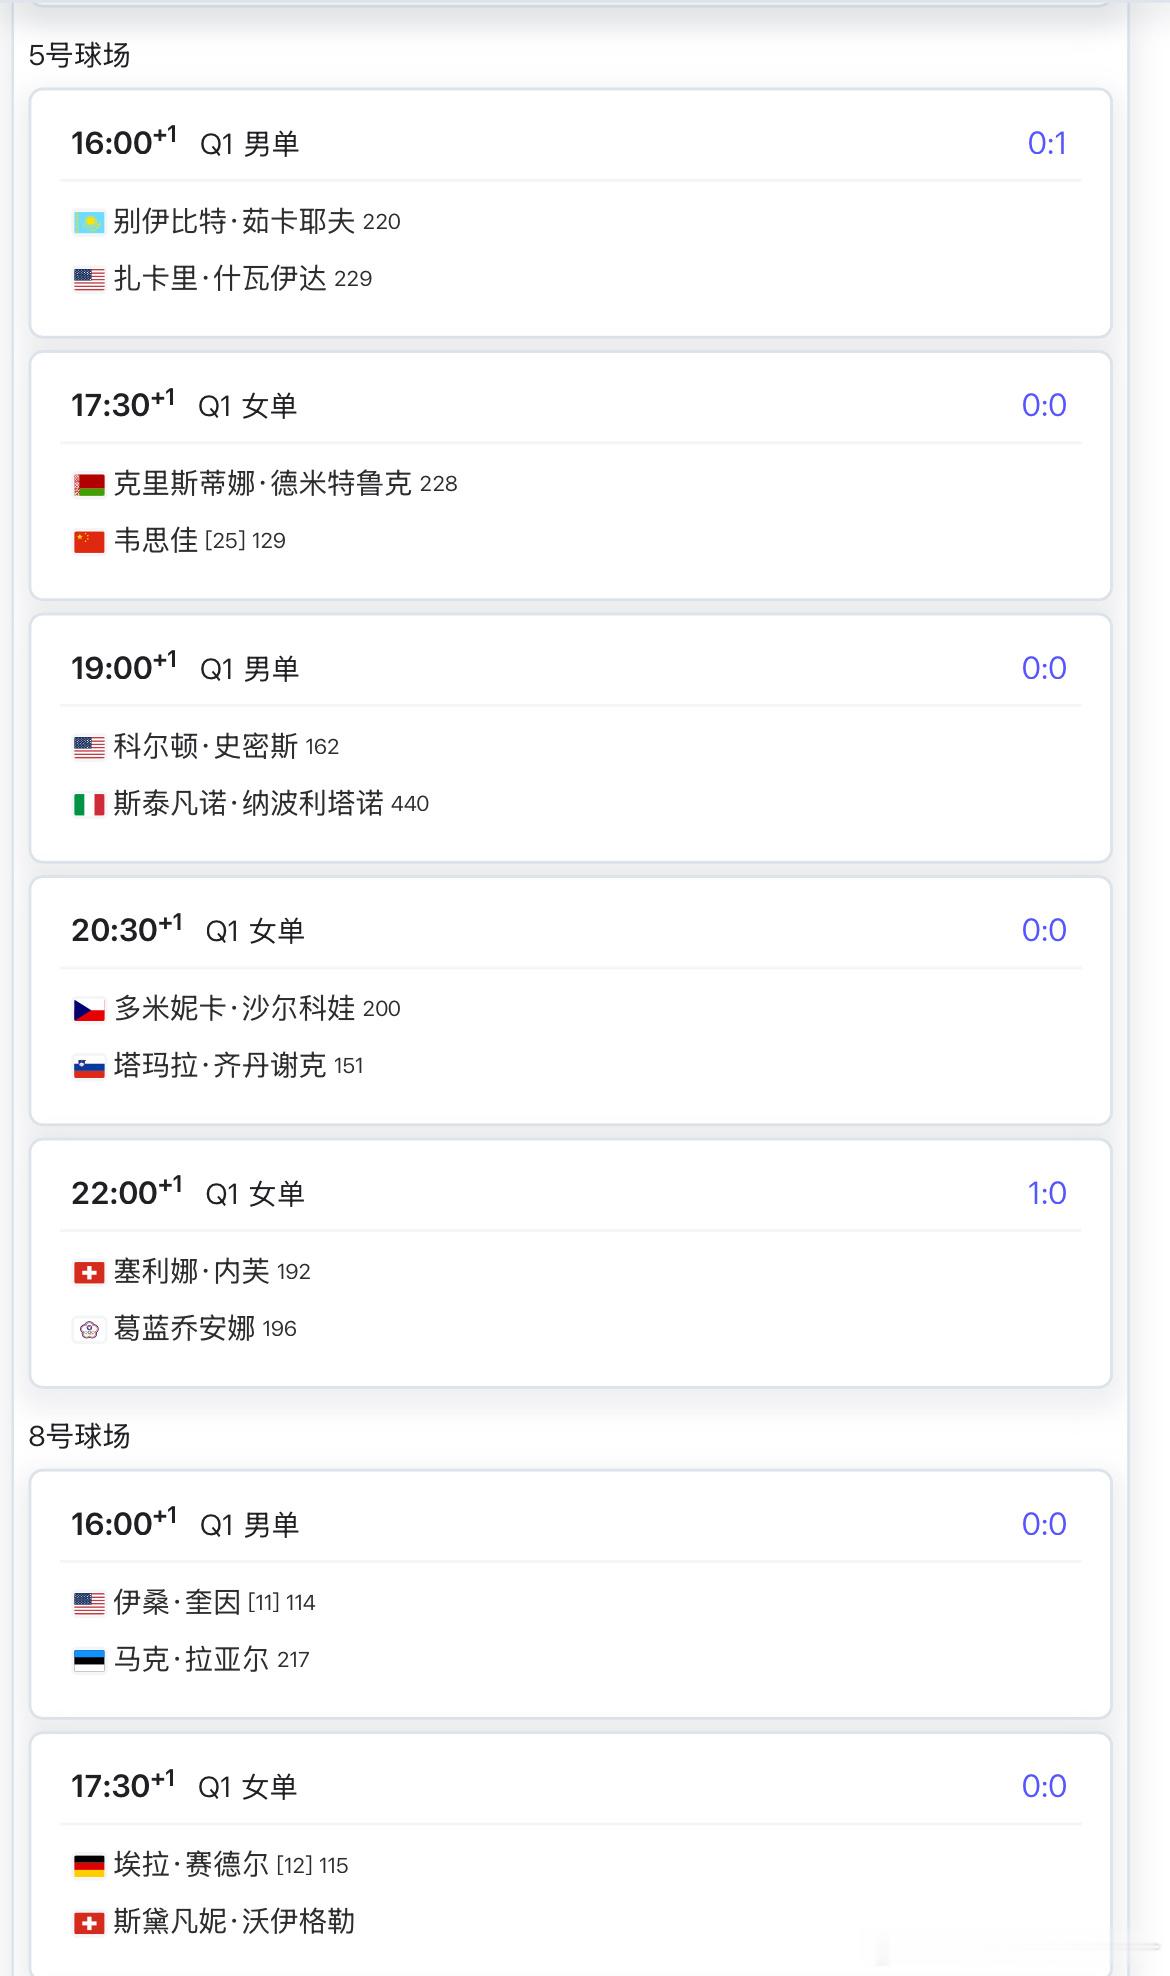Click Slovenia flag beside 塔玛拉·齐丹谢克
This screenshot has width=1170, height=1976.
point(89,1066)
